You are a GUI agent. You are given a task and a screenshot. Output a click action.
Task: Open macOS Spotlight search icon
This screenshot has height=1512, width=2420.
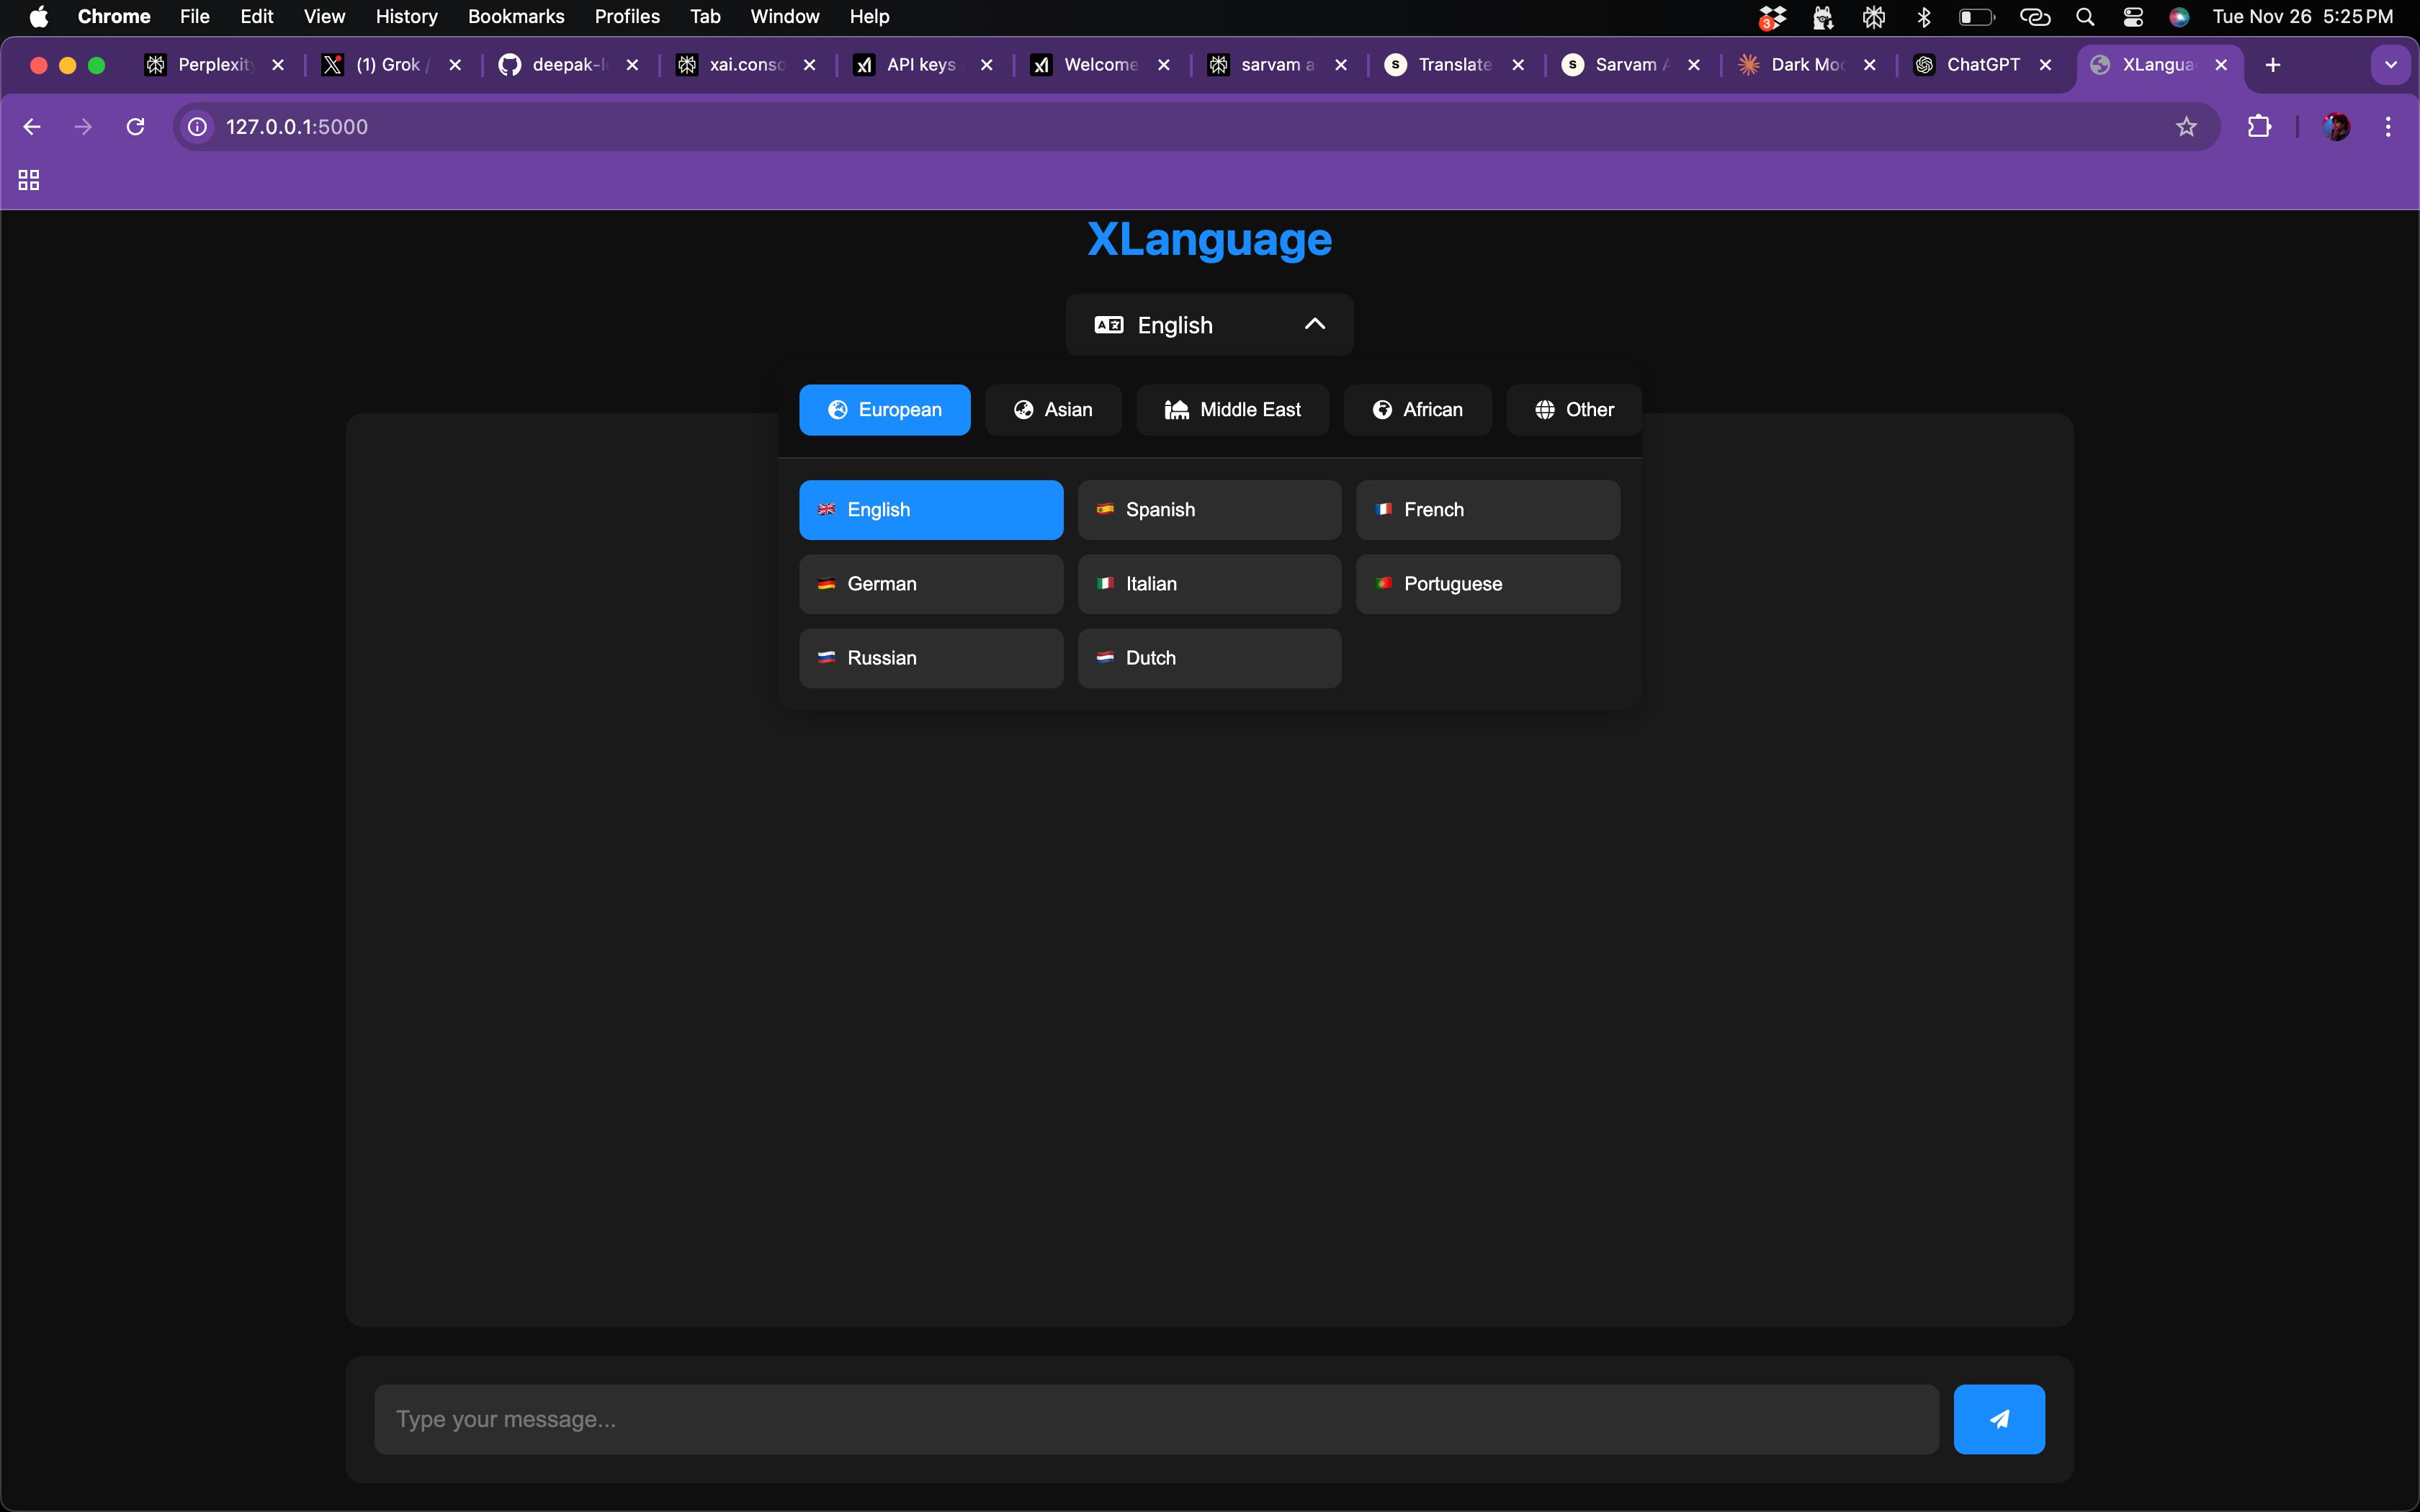(2085, 17)
